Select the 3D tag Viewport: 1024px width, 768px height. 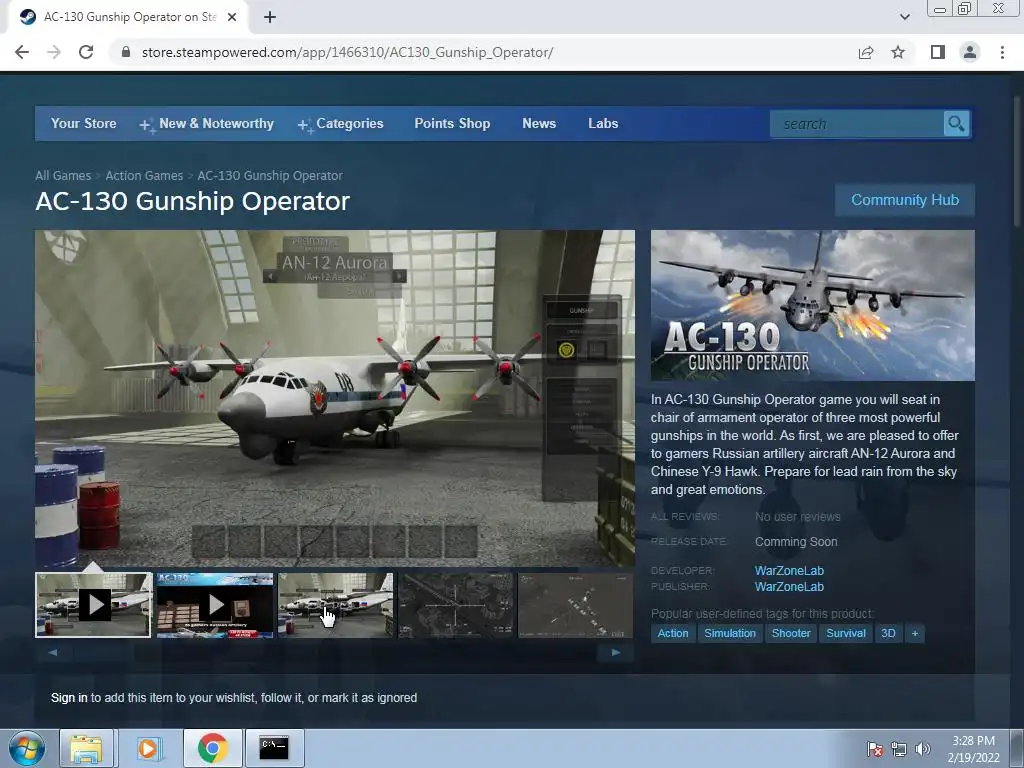(x=888, y=633)
